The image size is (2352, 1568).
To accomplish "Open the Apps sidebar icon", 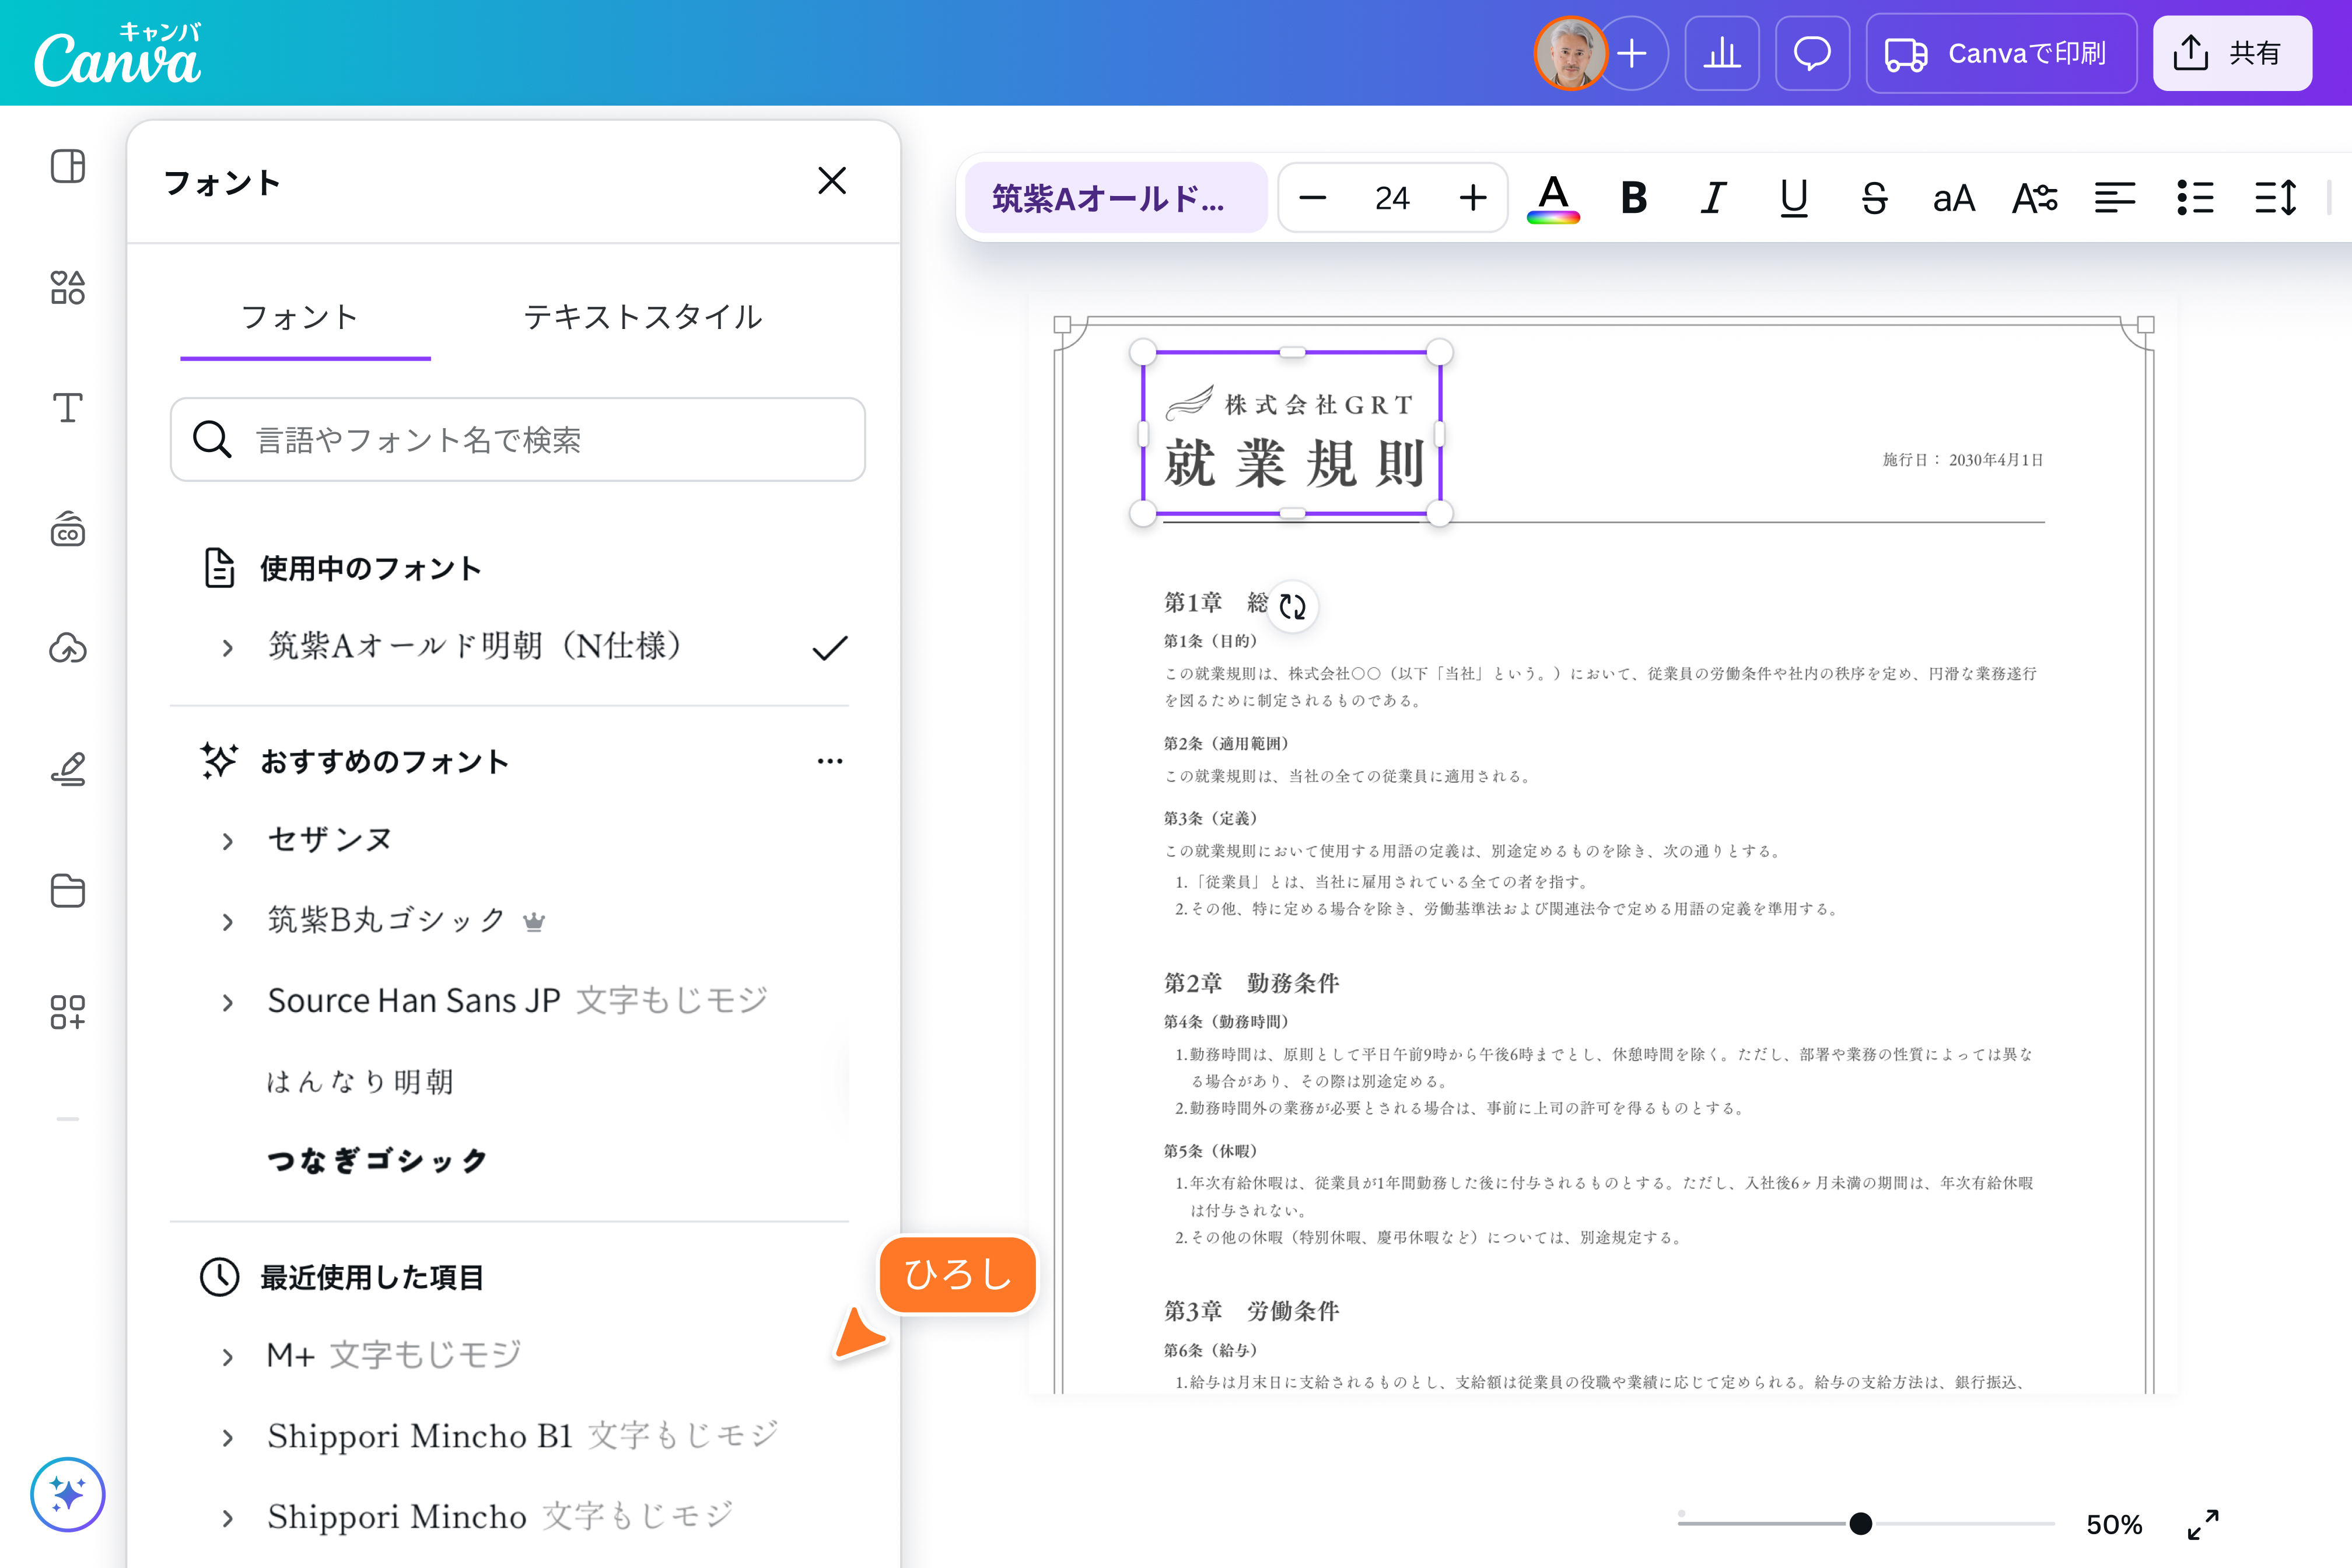I will 68,1011.
